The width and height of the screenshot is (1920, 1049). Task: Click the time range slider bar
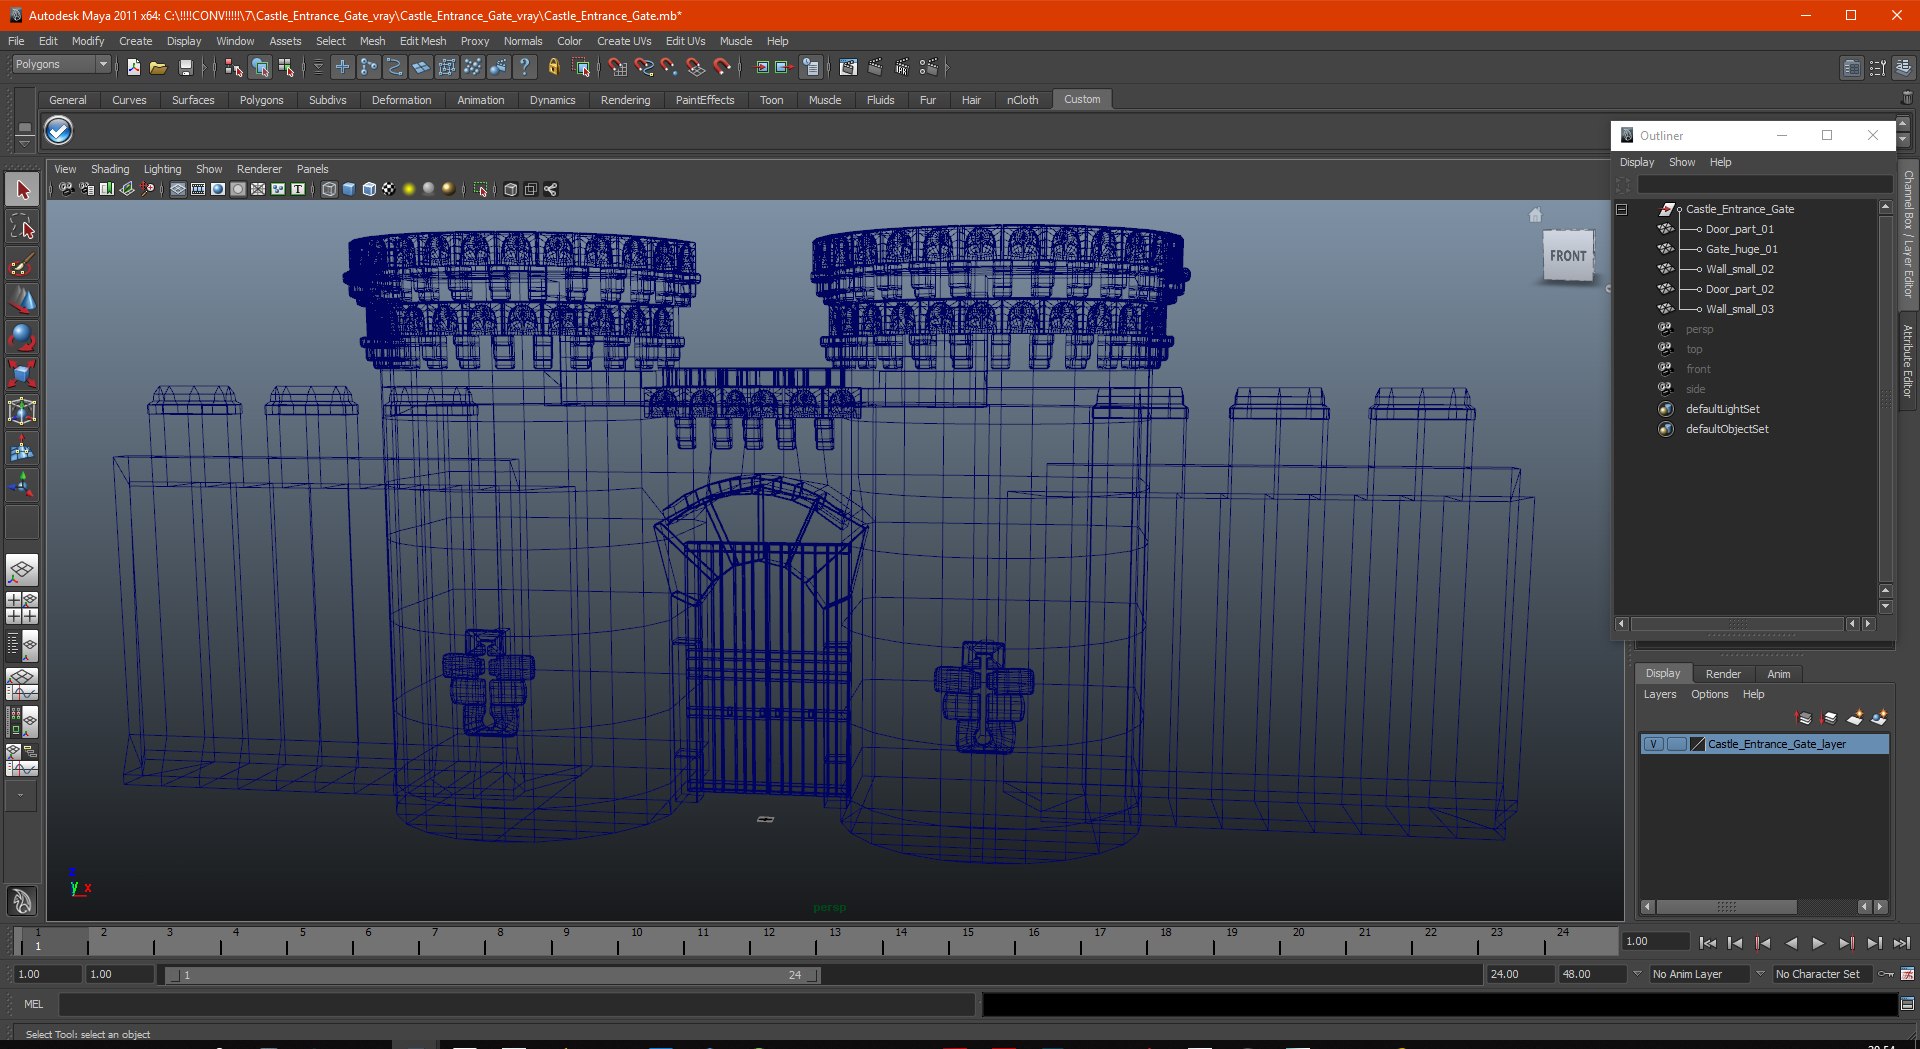(492, 975)
